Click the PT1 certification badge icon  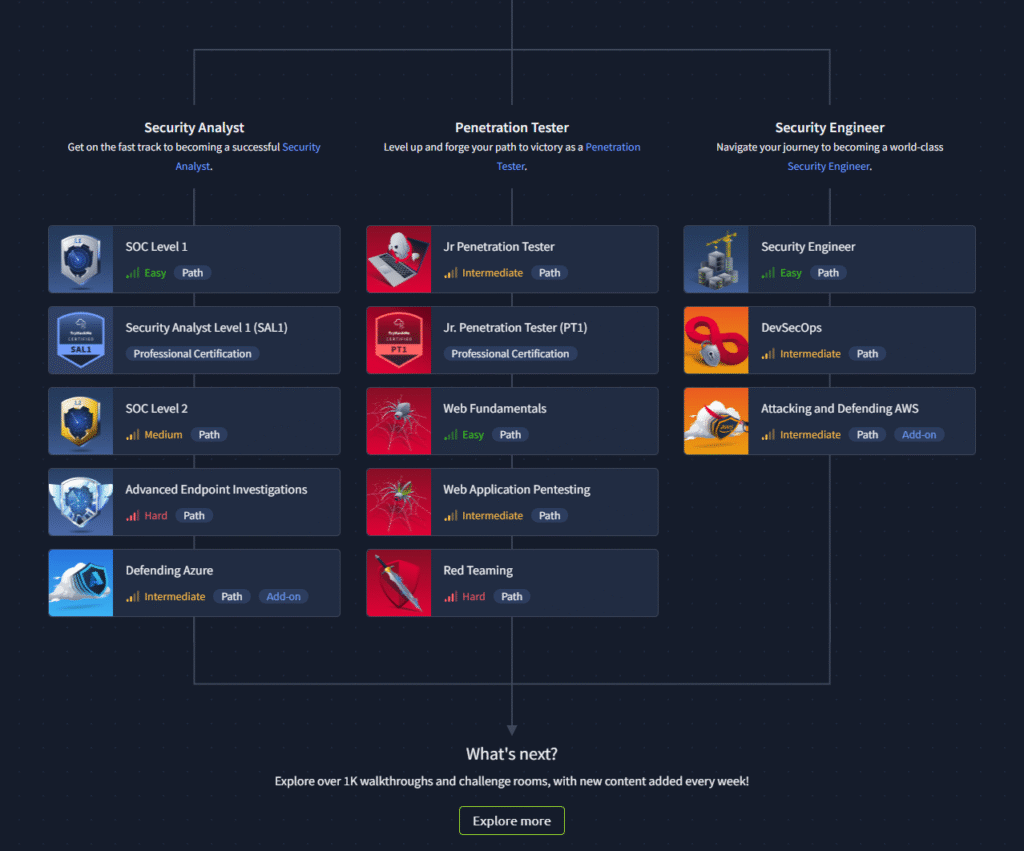click(399, 340)
